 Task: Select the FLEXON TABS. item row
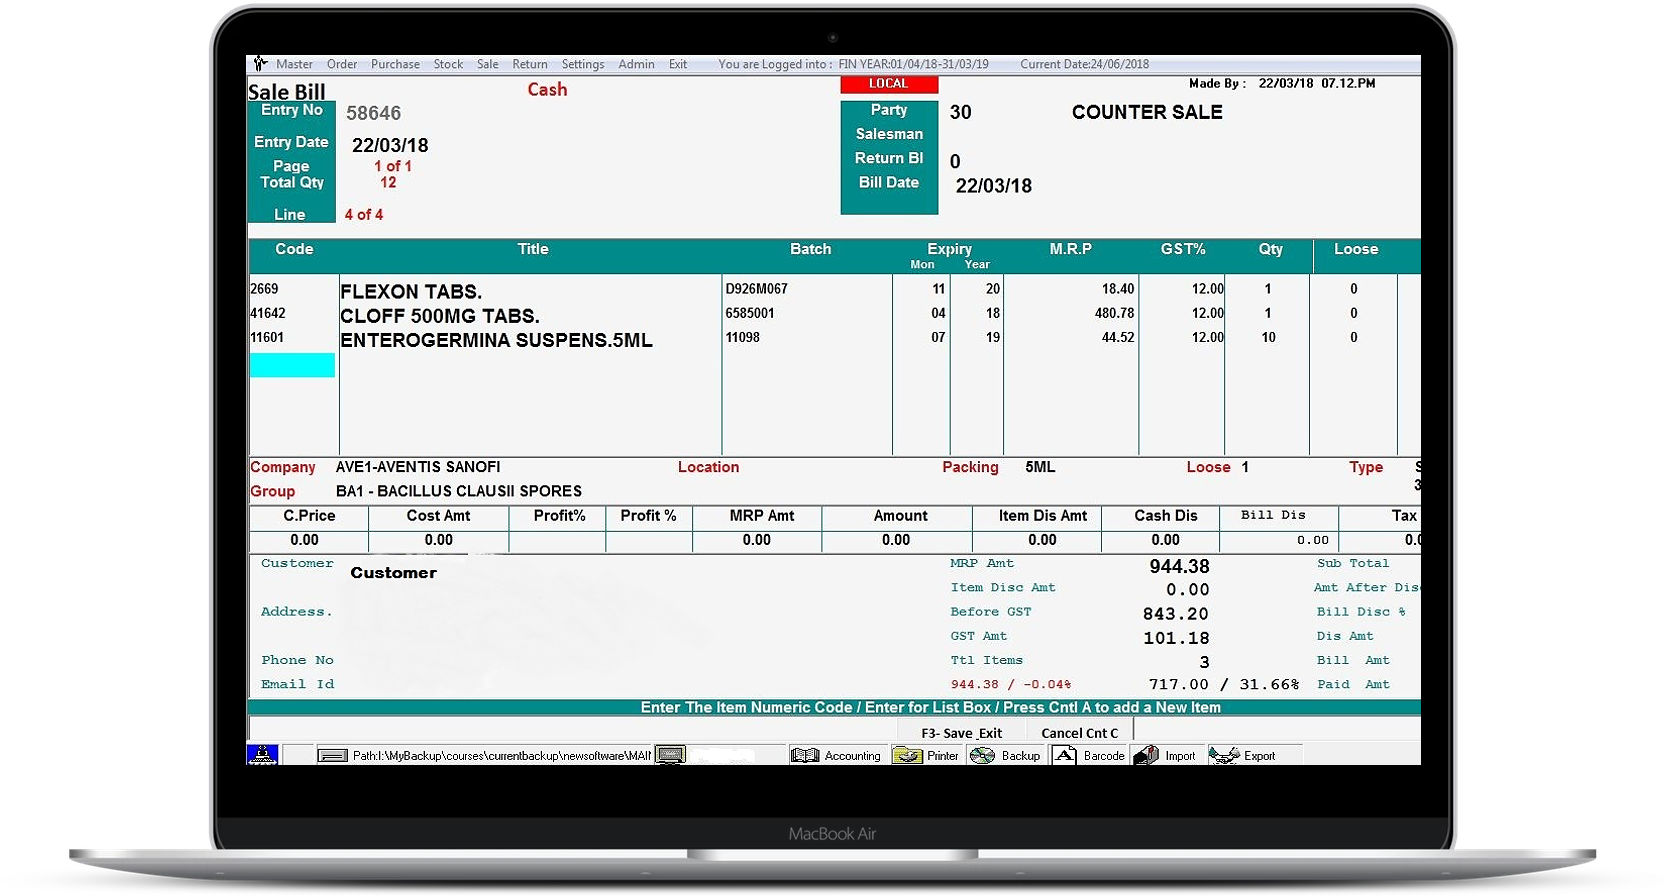pos(411,292)
